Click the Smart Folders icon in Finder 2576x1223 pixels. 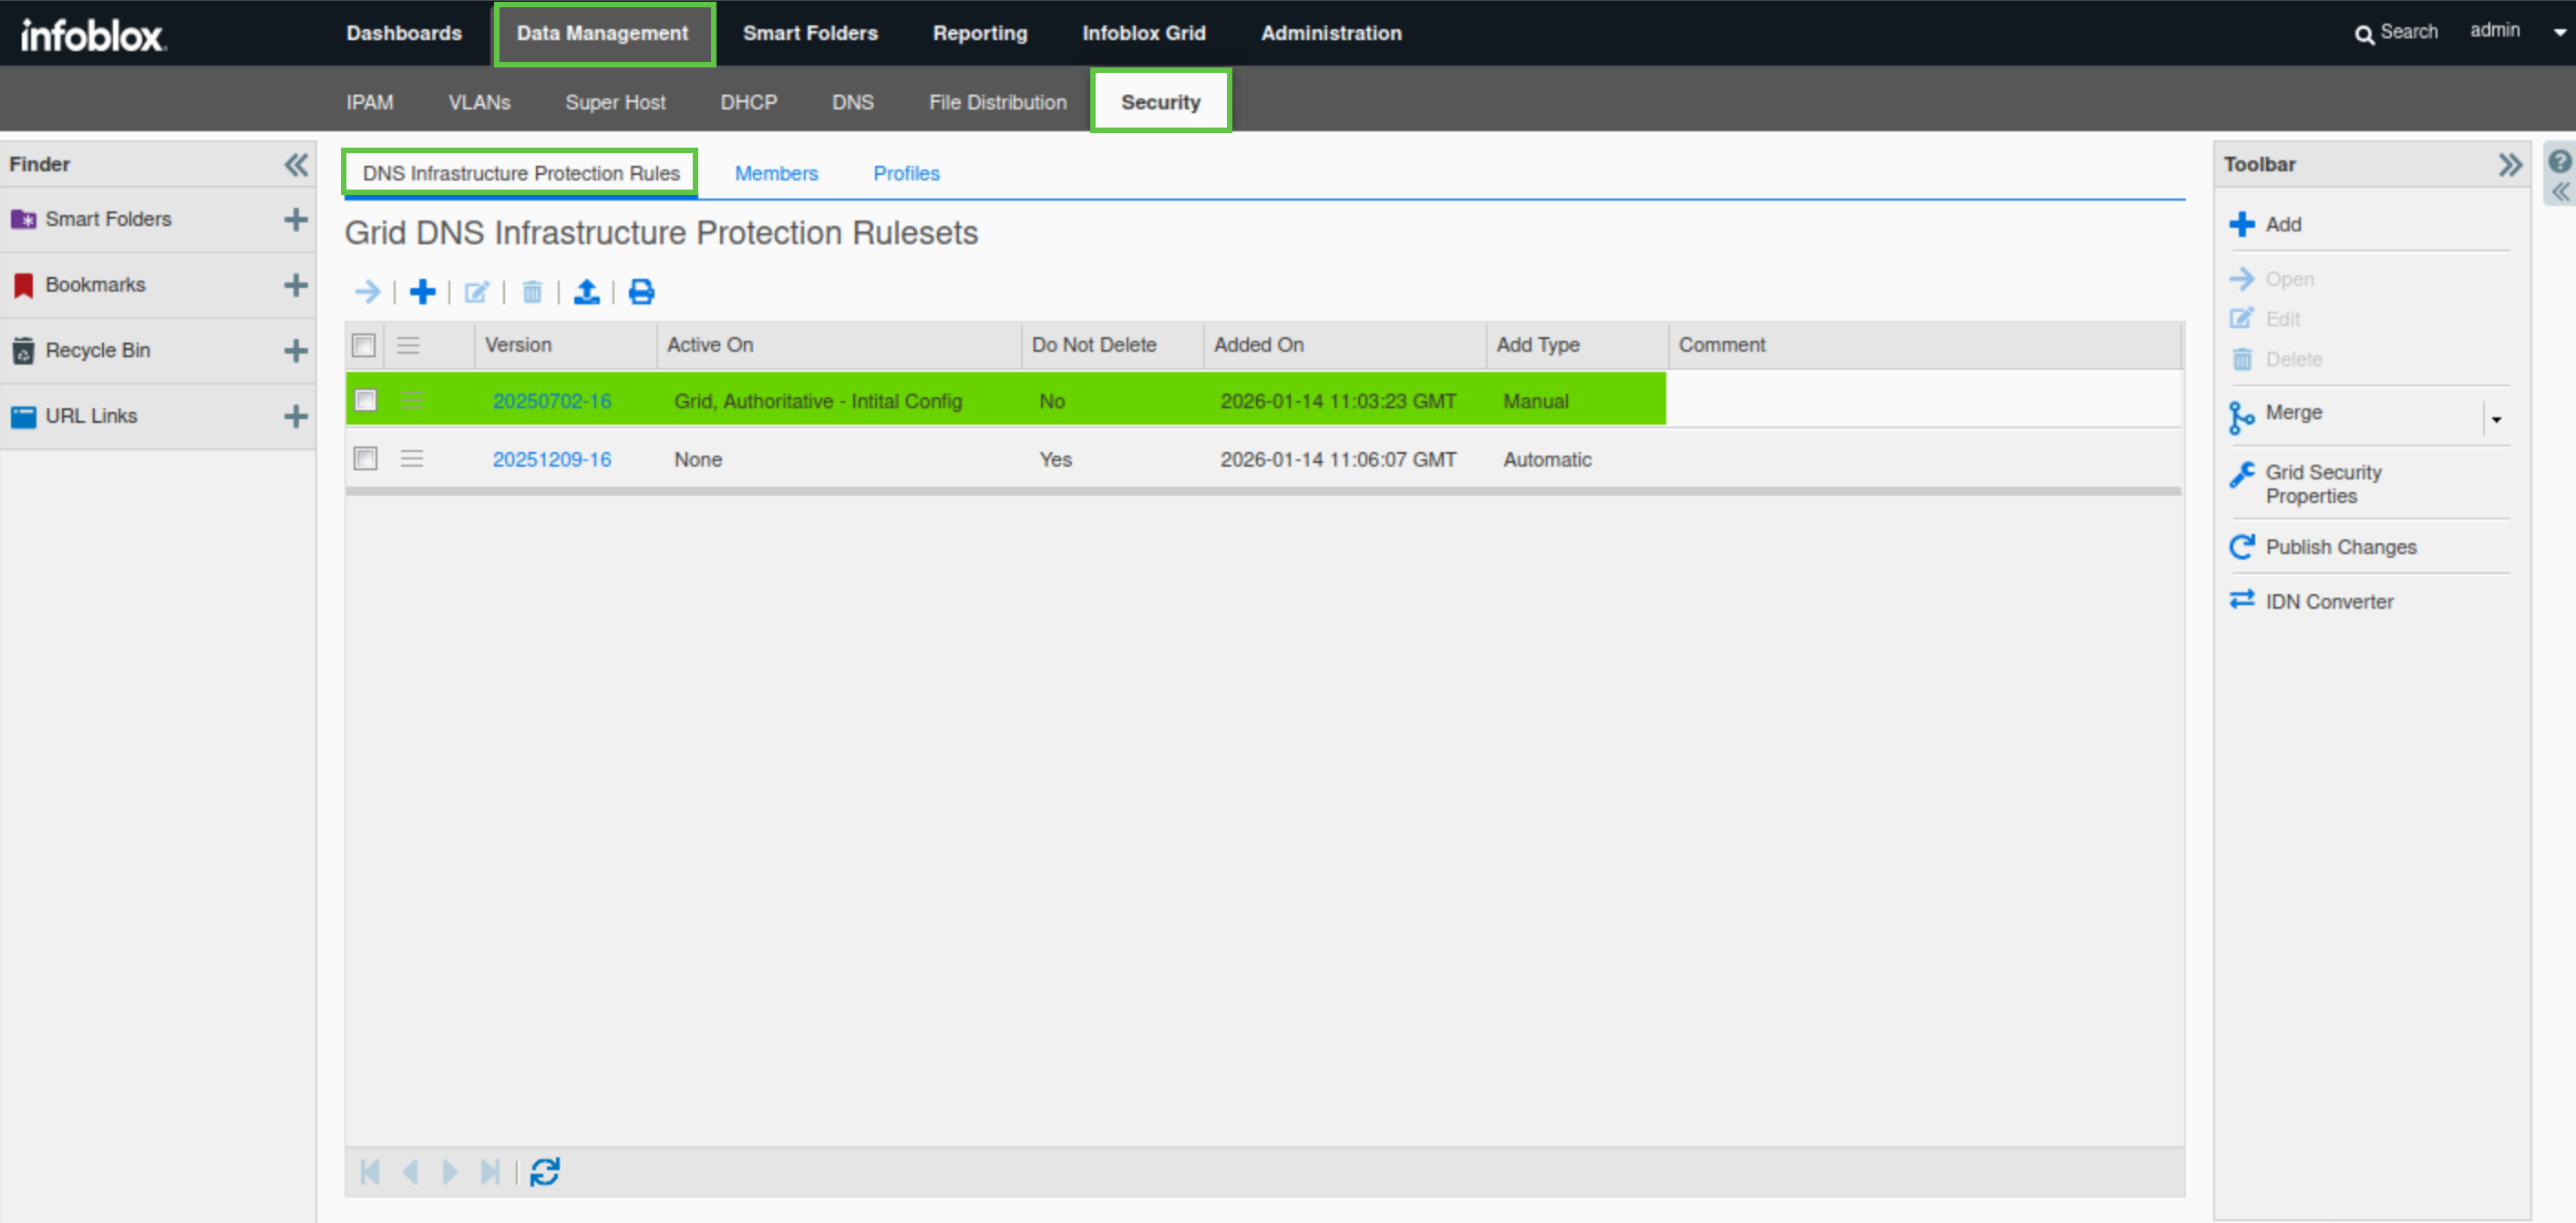click(23, 219)
